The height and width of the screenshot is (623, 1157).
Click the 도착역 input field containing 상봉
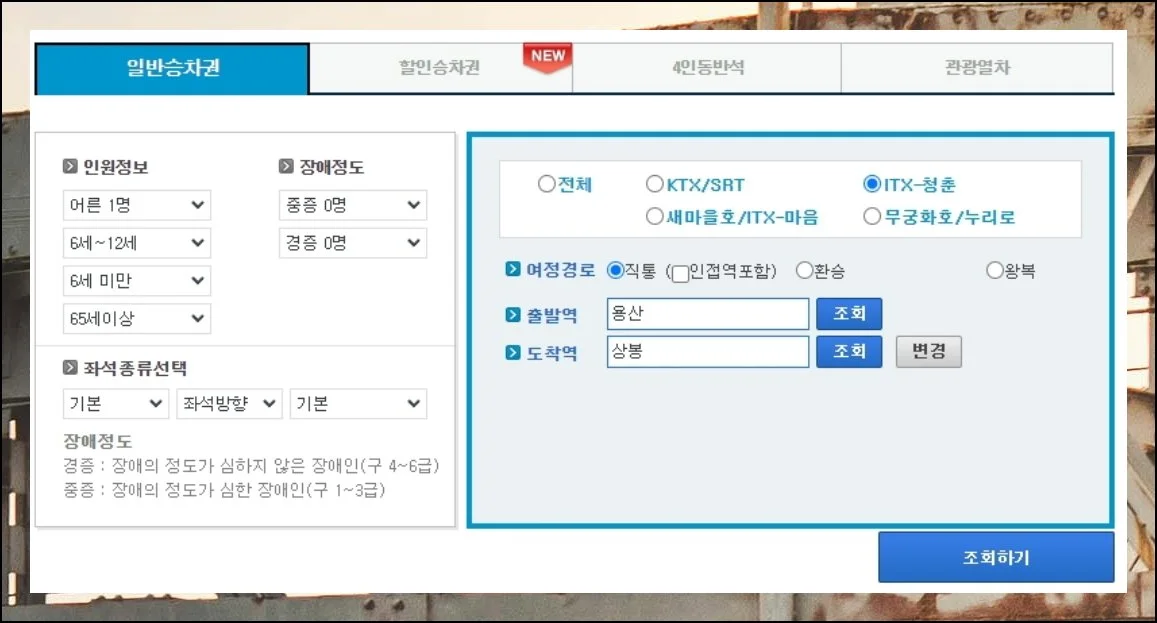point(707,352)
